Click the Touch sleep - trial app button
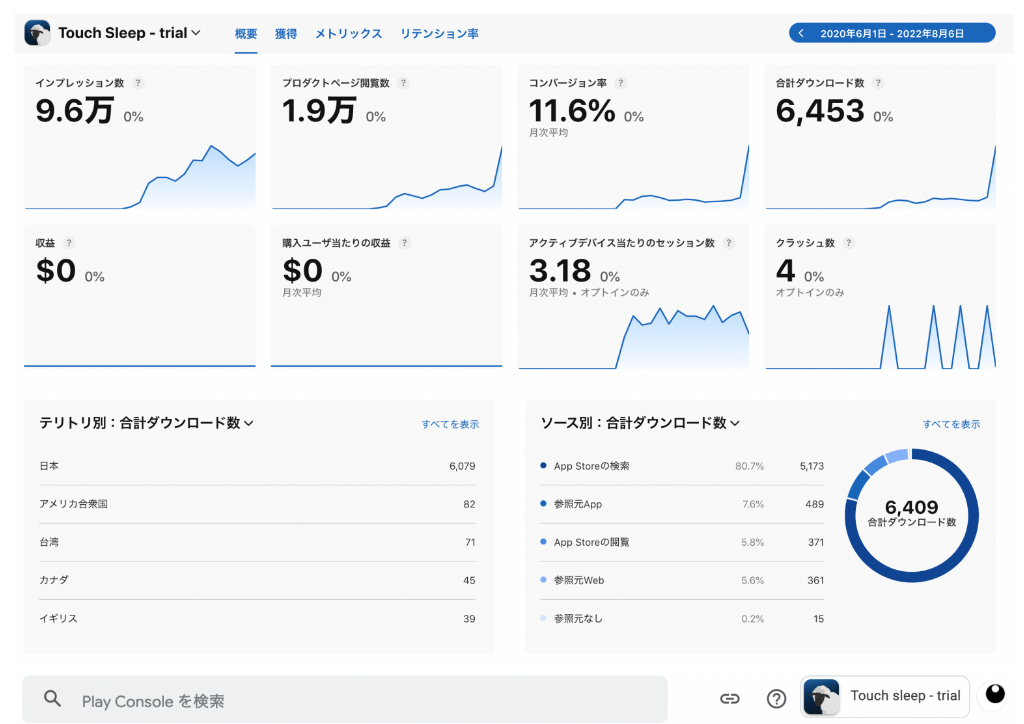 [x=885, y=697]
